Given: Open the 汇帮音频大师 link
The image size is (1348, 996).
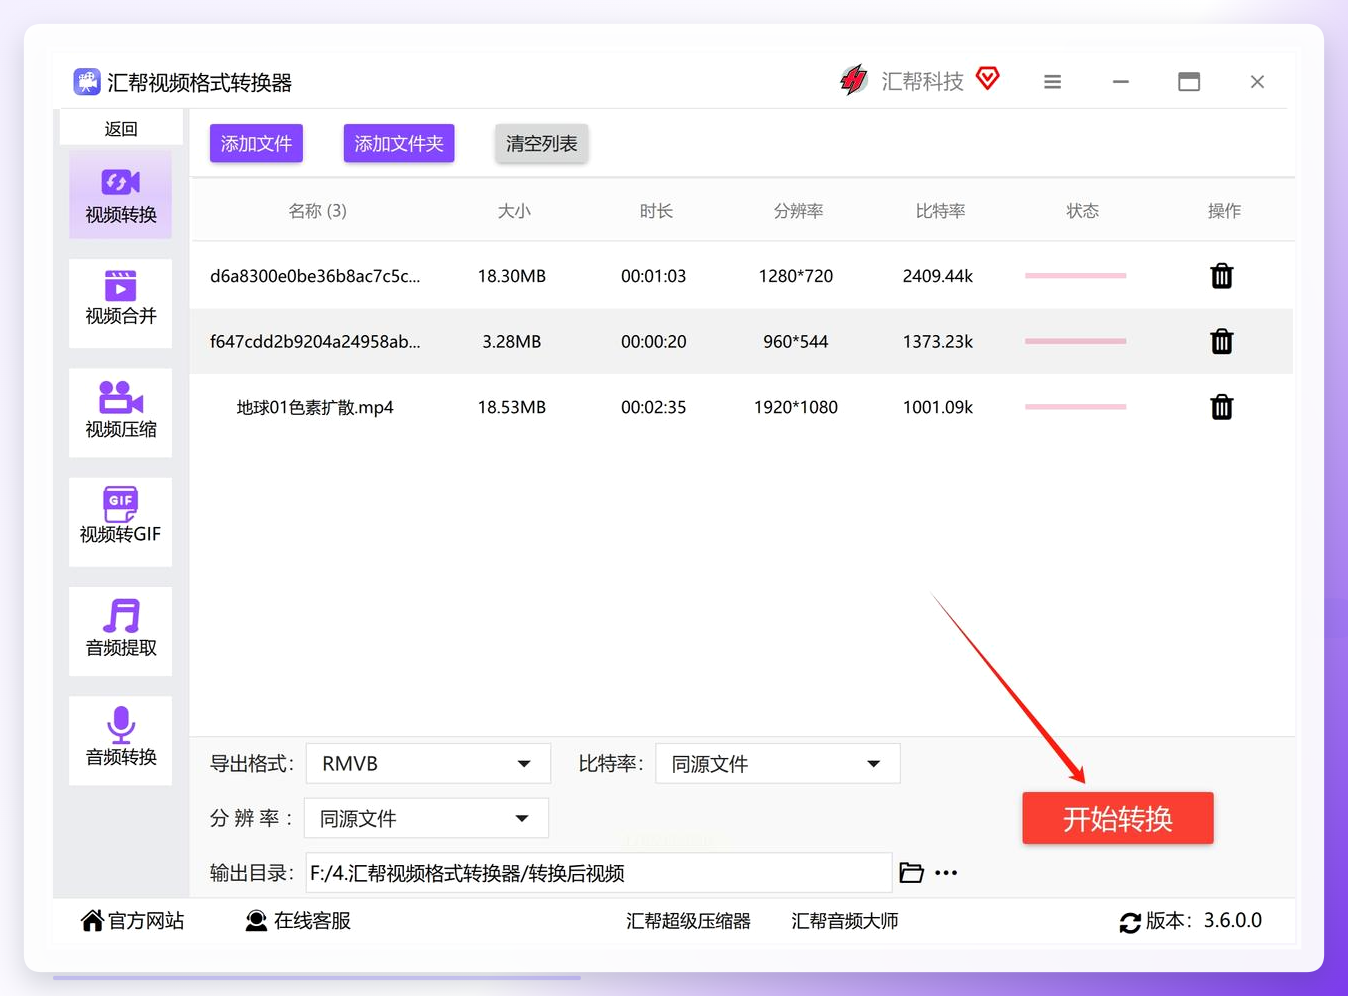Looking at the screenshot, I should click(x=845, y=921).
